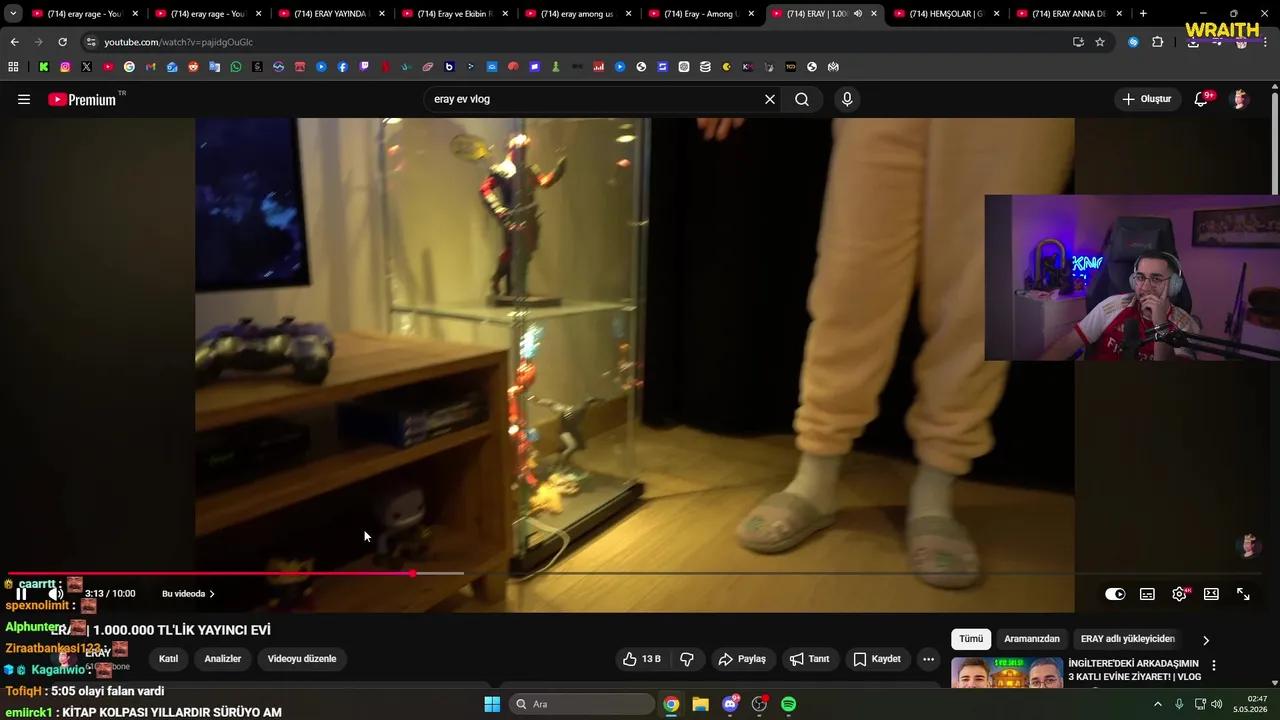Save video with 'Kaydet' button
Viewport: 1280px width, 720px height.
click(x=876, y=659)
